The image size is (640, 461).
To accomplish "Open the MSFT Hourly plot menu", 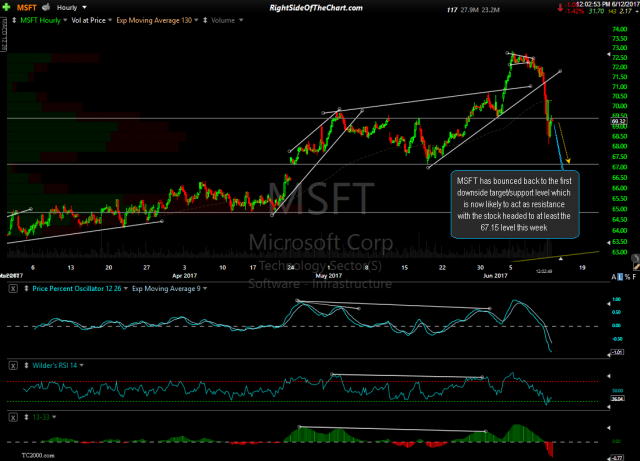I will point(44,20).
